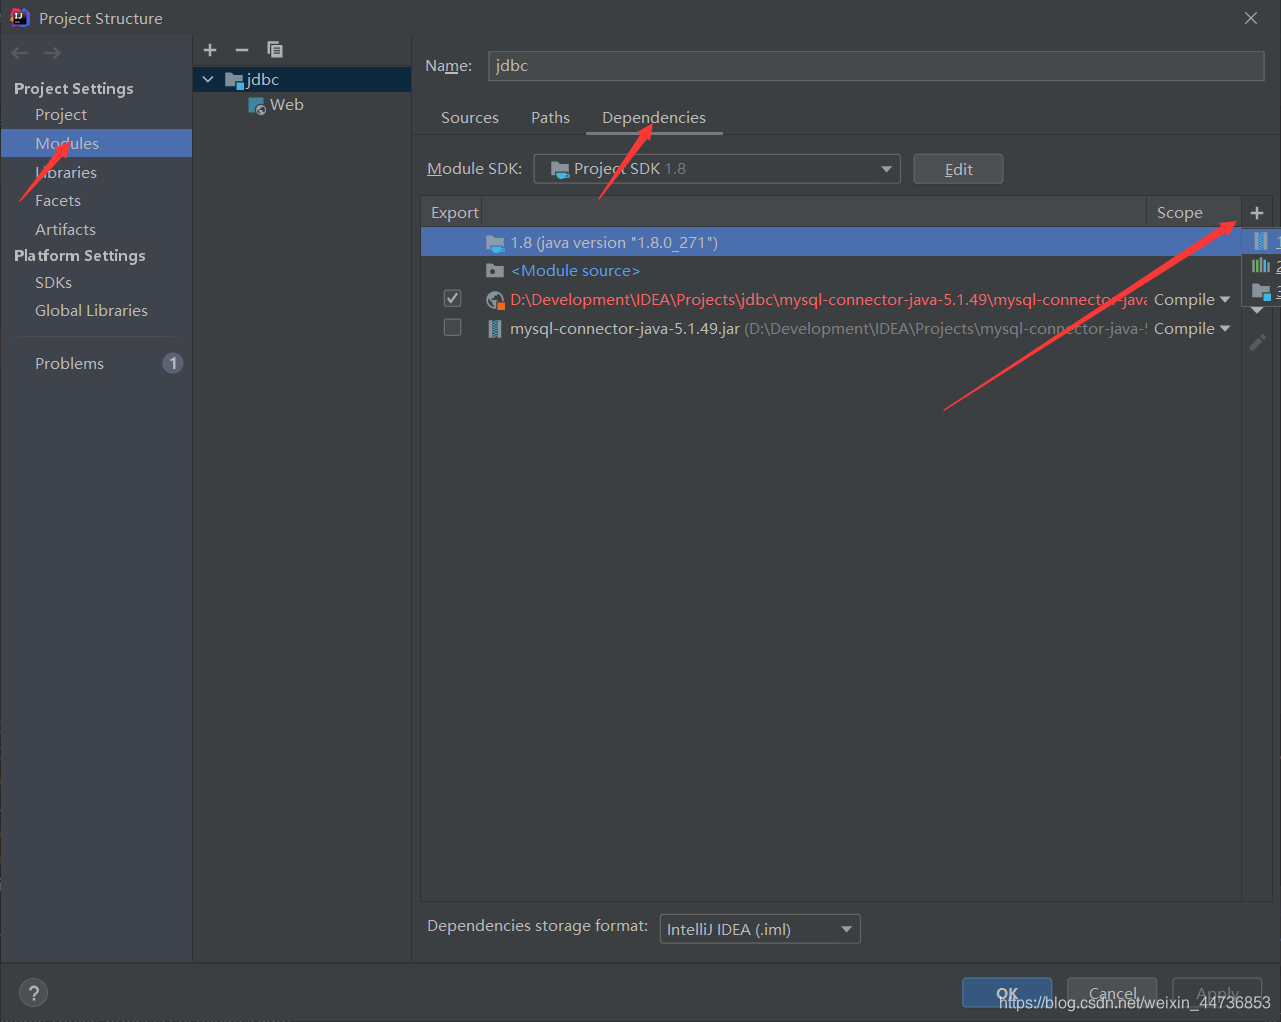
Task: Open help with question mark button
Action: click(34, 993)
